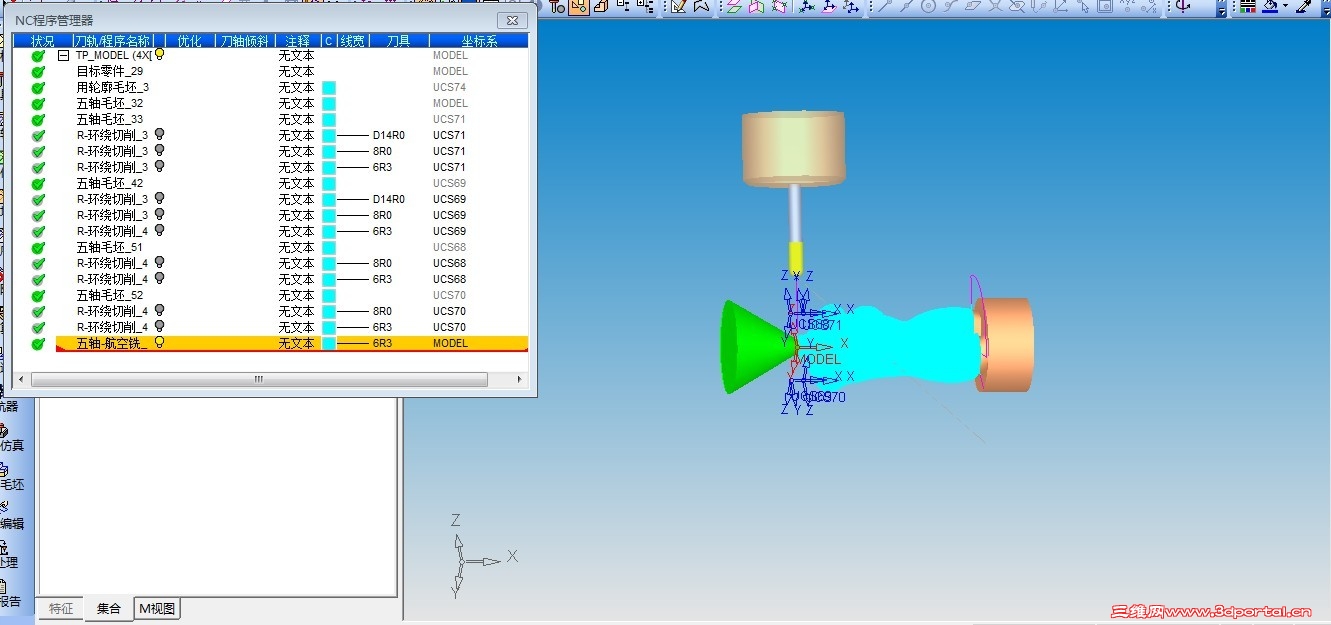Click status checkmark of 五轴-航空铣_ row

[x=39, y=344]
